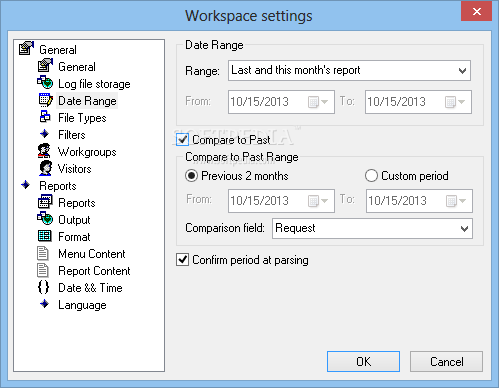Open the Filters settings page
Screen dimensions: 499x388
(x=72, y=135)
